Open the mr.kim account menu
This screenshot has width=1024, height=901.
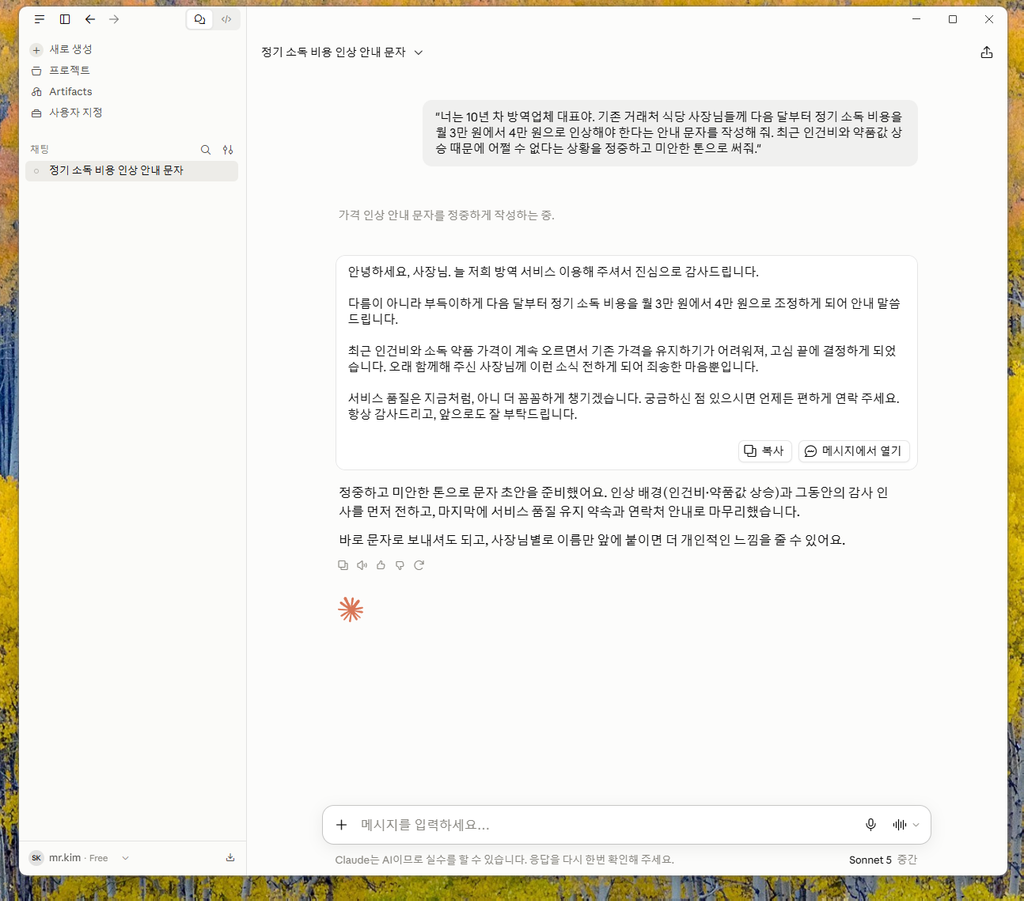(79, 858)
